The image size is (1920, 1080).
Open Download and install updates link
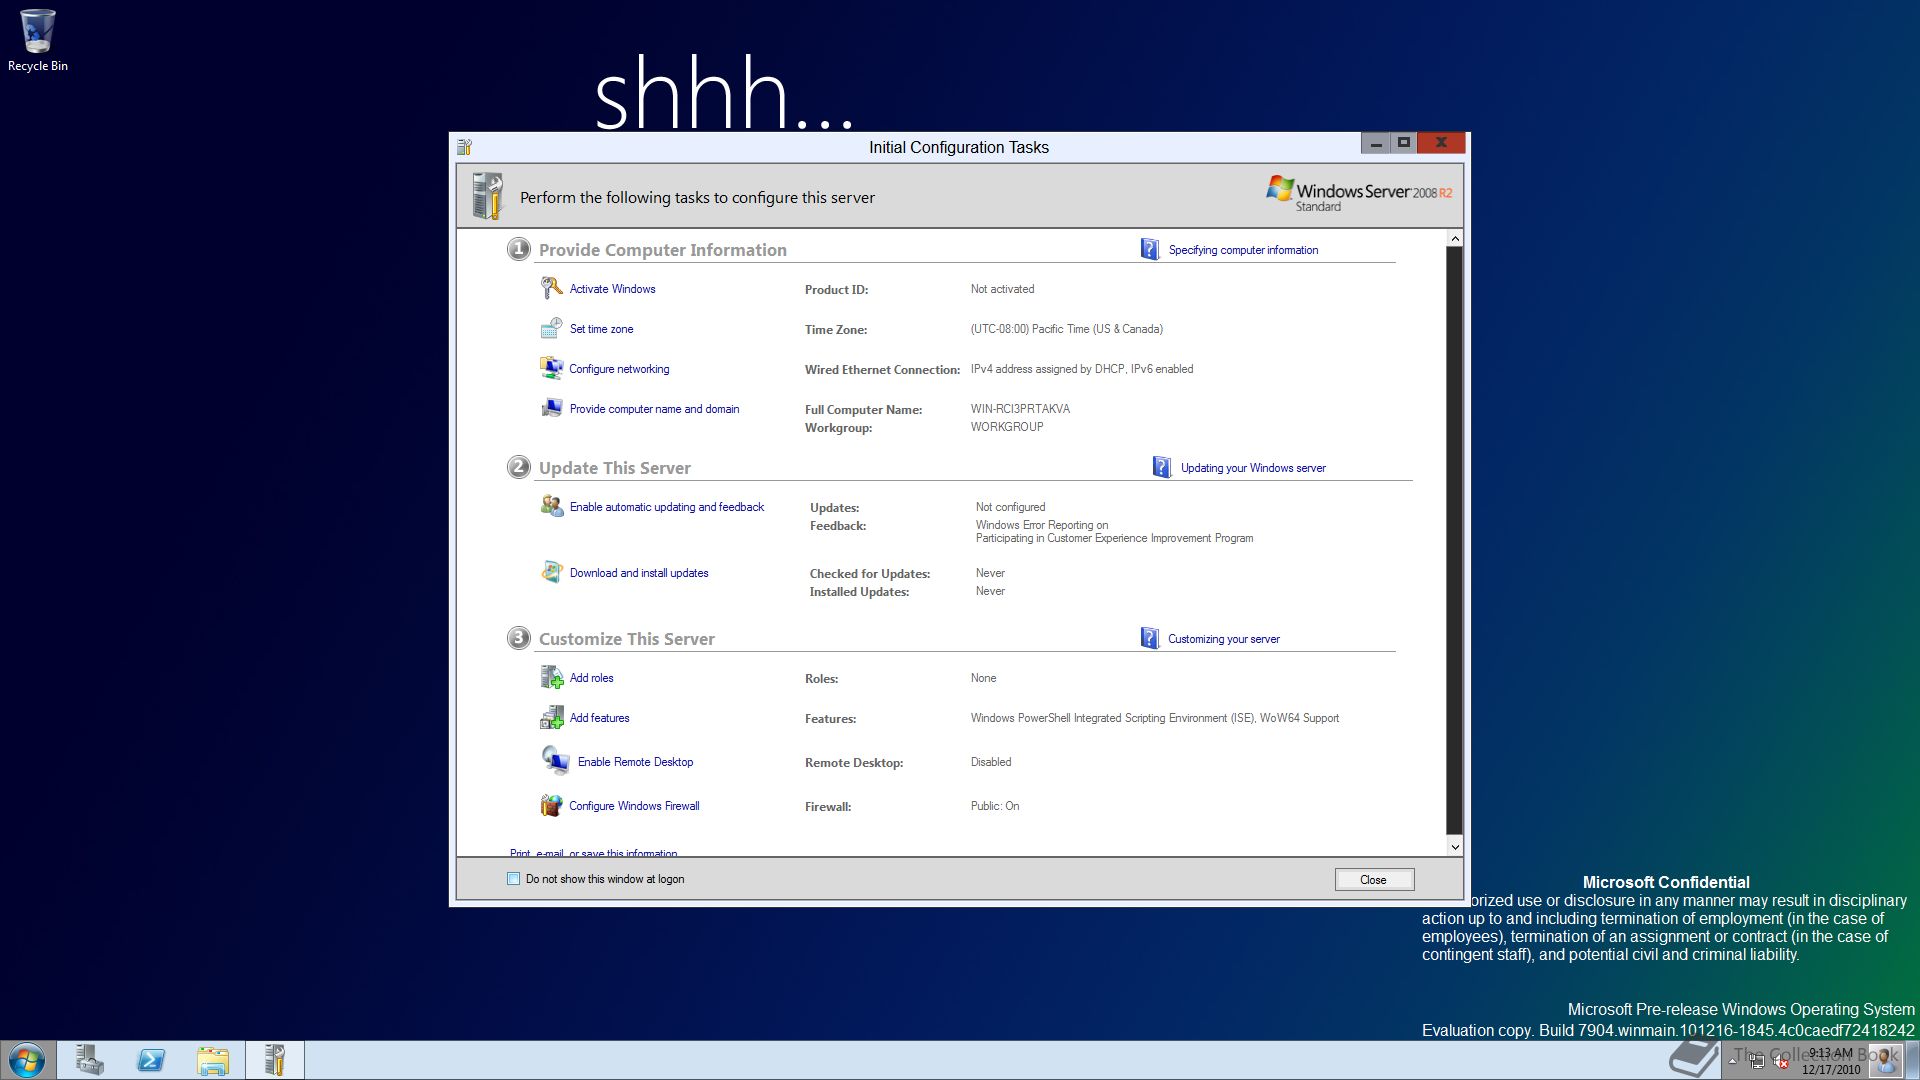click(x=639, y=573)
